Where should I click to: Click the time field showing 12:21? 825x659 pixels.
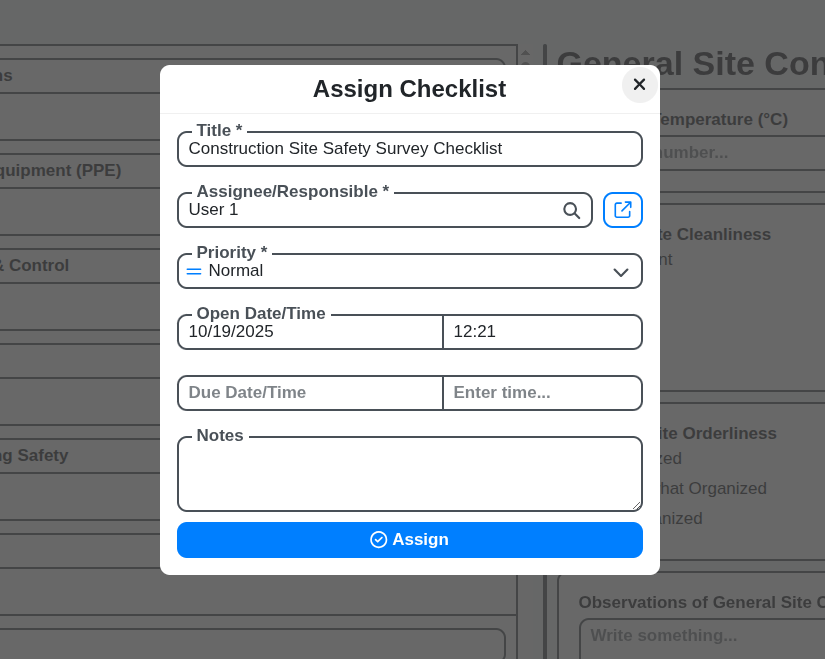coord(540,331)
